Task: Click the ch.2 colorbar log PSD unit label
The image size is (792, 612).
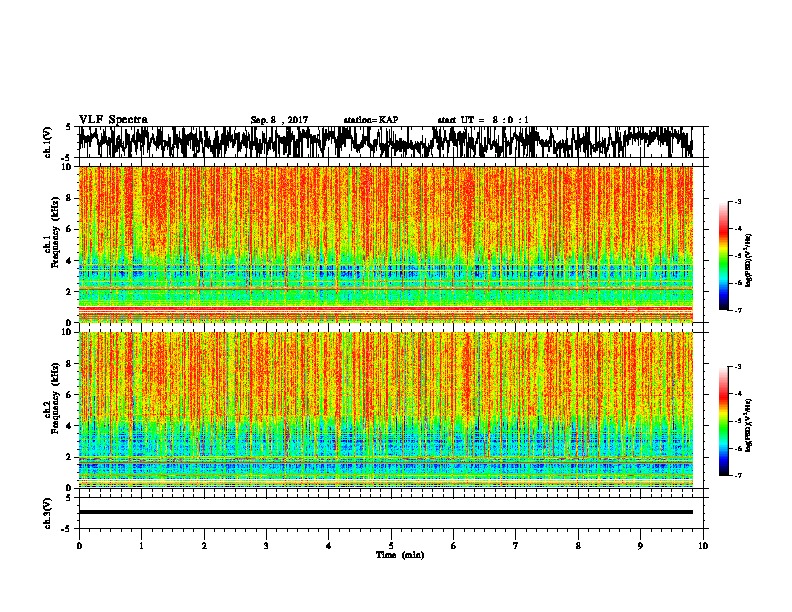Action: pyautogui.click(x=749, y=425)
